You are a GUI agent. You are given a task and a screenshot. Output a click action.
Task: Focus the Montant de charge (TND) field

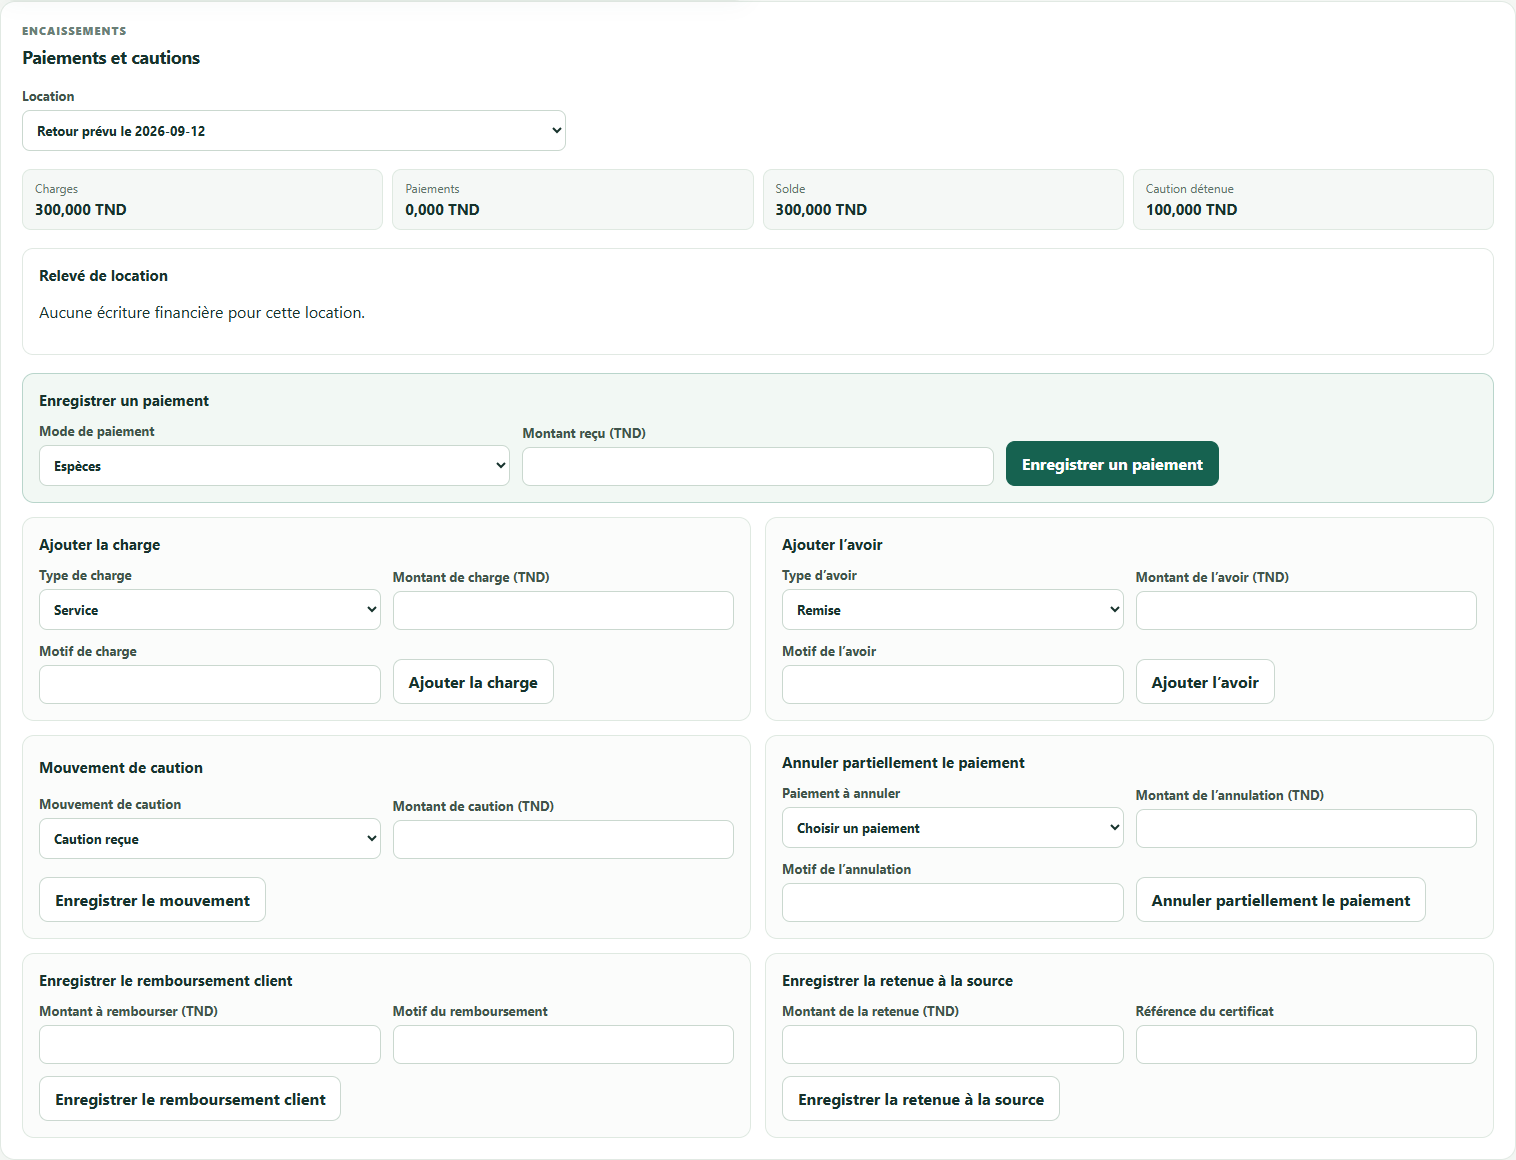563,611
